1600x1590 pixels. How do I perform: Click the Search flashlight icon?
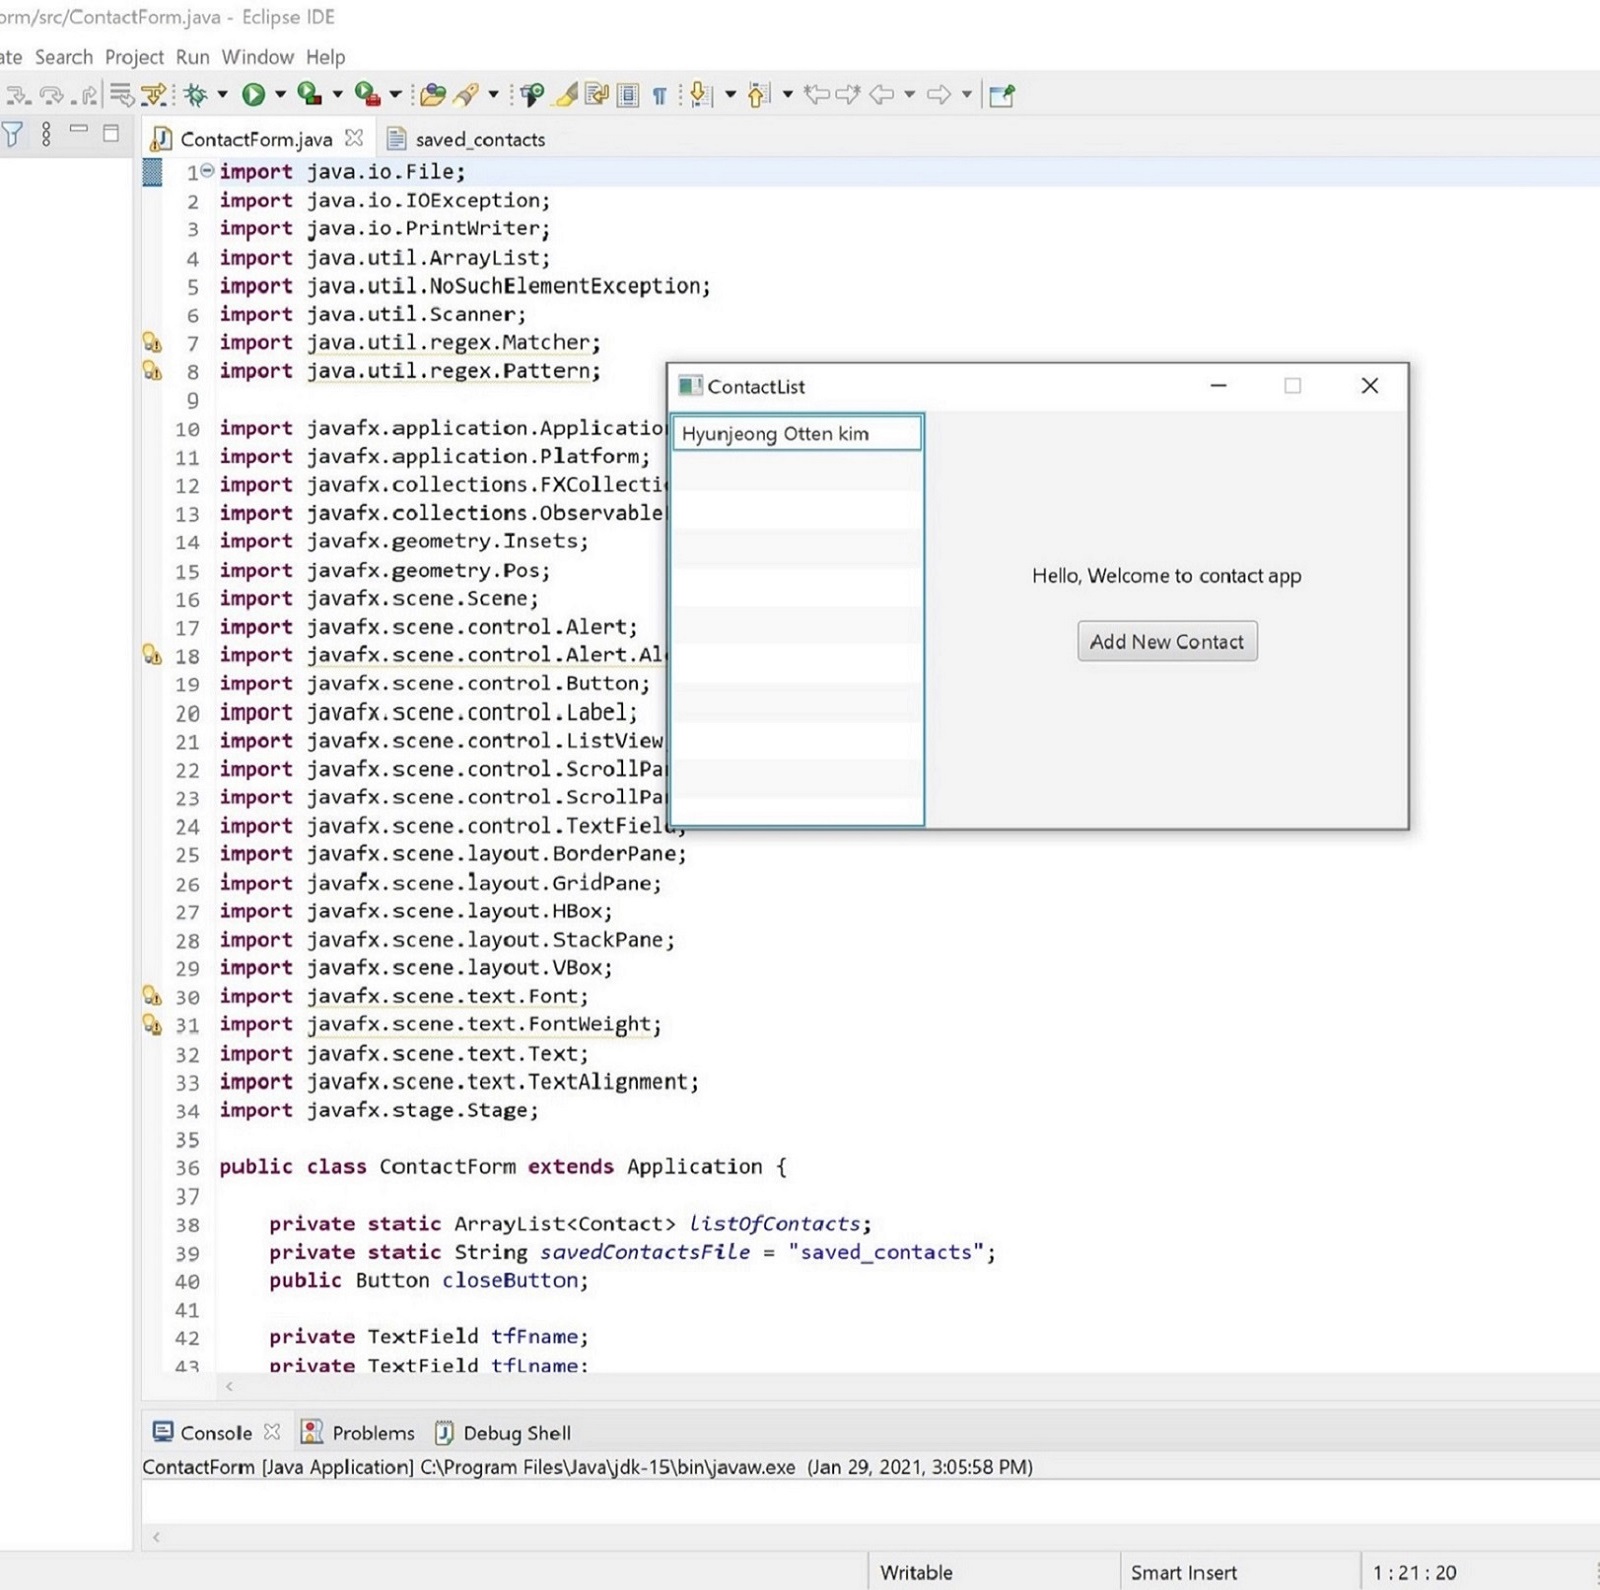[x=466, y=95]
